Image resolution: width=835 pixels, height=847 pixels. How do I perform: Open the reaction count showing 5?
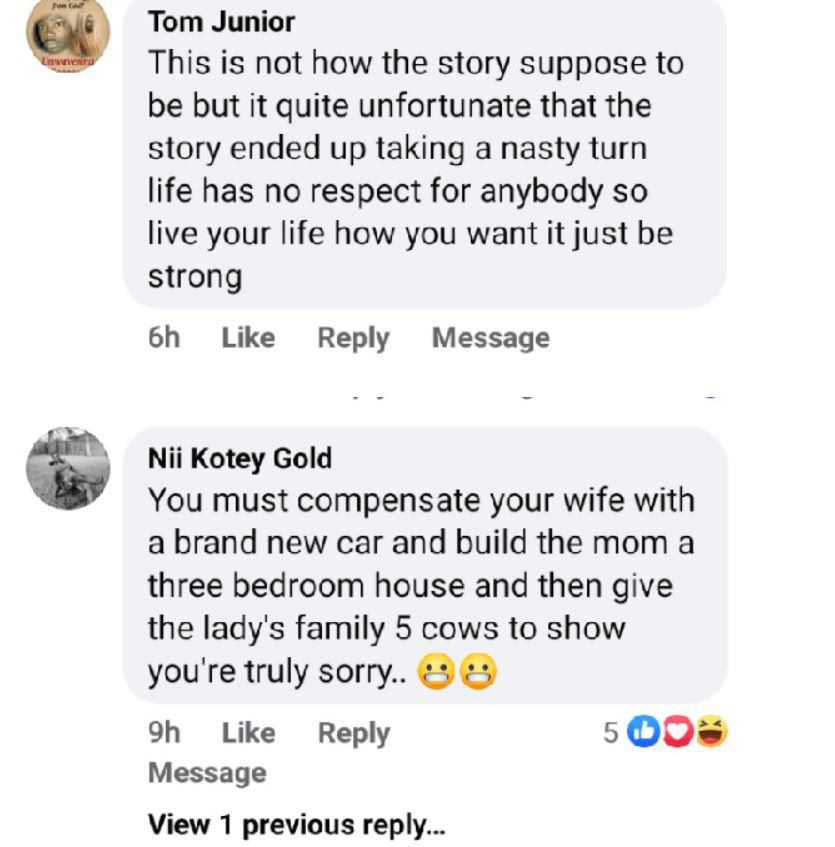(611, 733)
